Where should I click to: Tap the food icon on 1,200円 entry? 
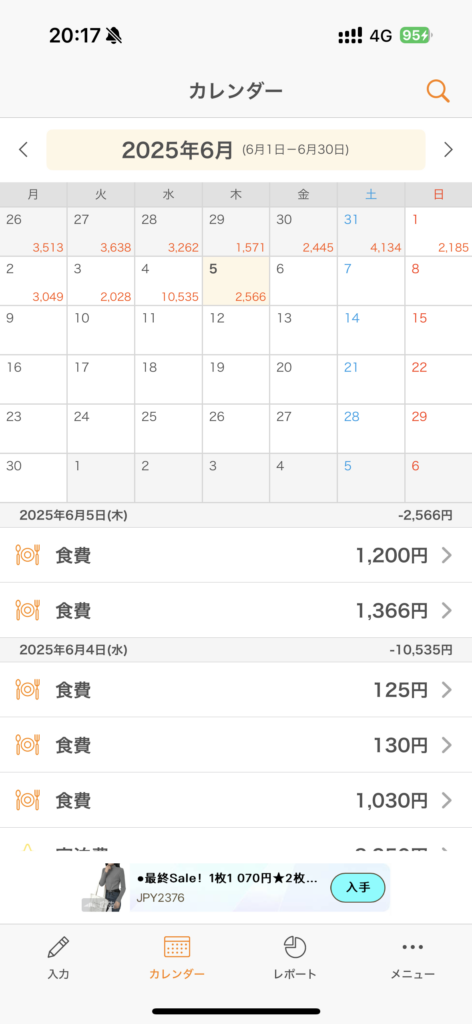point(27,555)
